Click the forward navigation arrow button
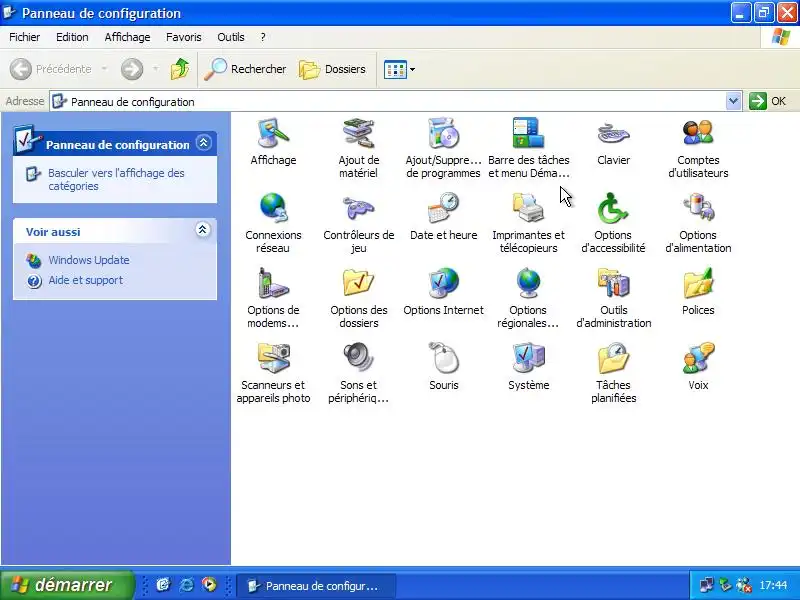 click(x=132, y=69)
